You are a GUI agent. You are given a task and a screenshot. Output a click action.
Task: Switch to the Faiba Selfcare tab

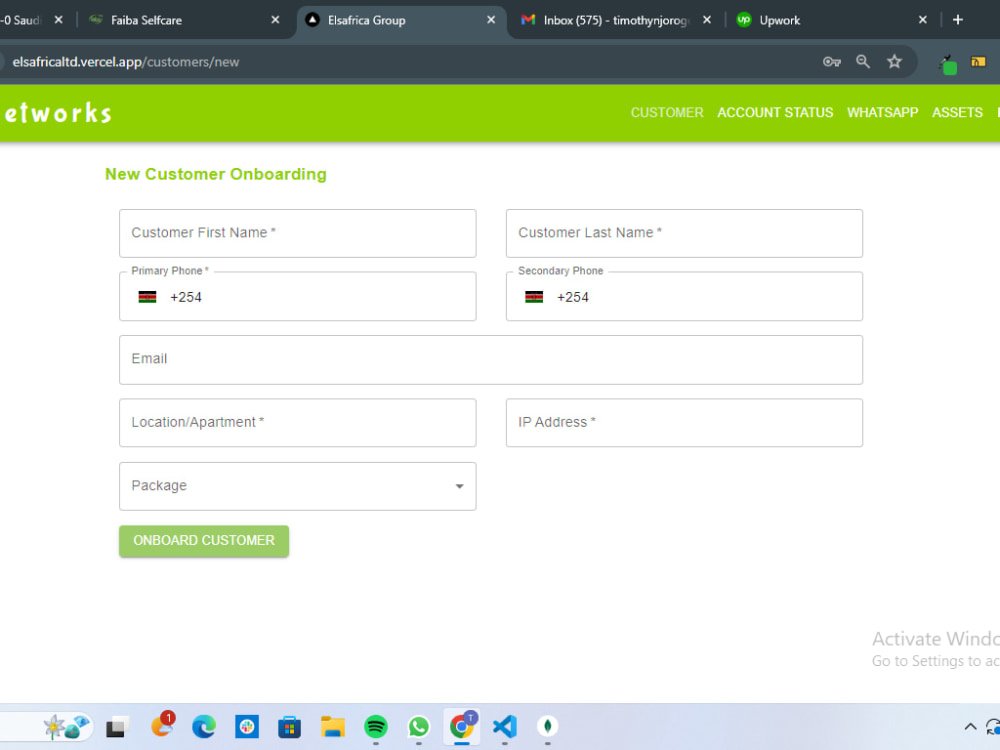coord(184,20)
